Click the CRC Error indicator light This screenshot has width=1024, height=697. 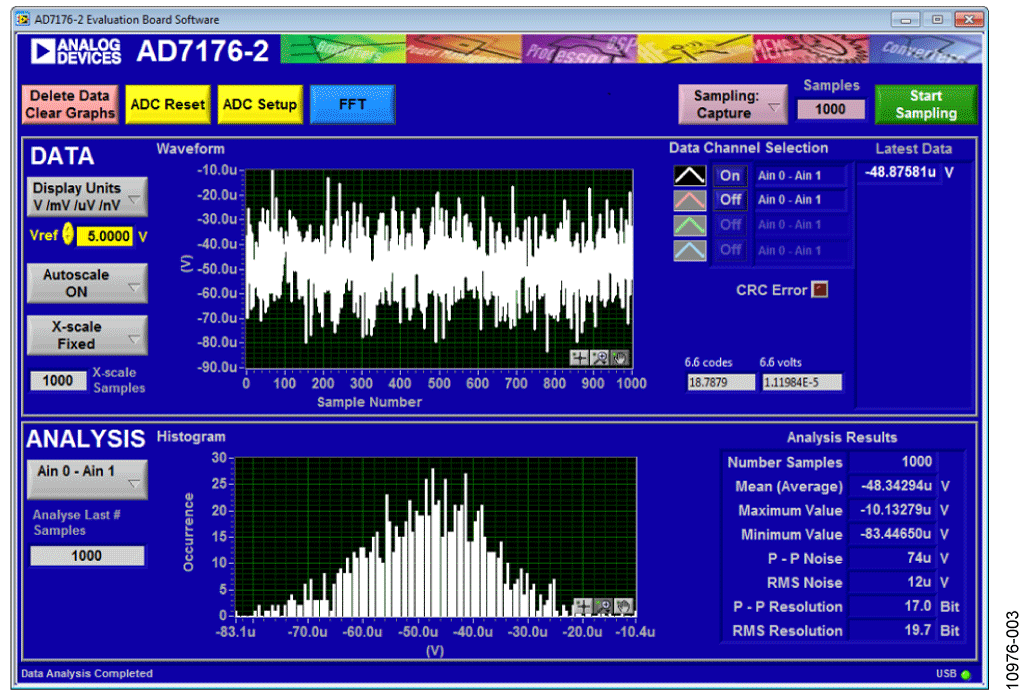820,289
